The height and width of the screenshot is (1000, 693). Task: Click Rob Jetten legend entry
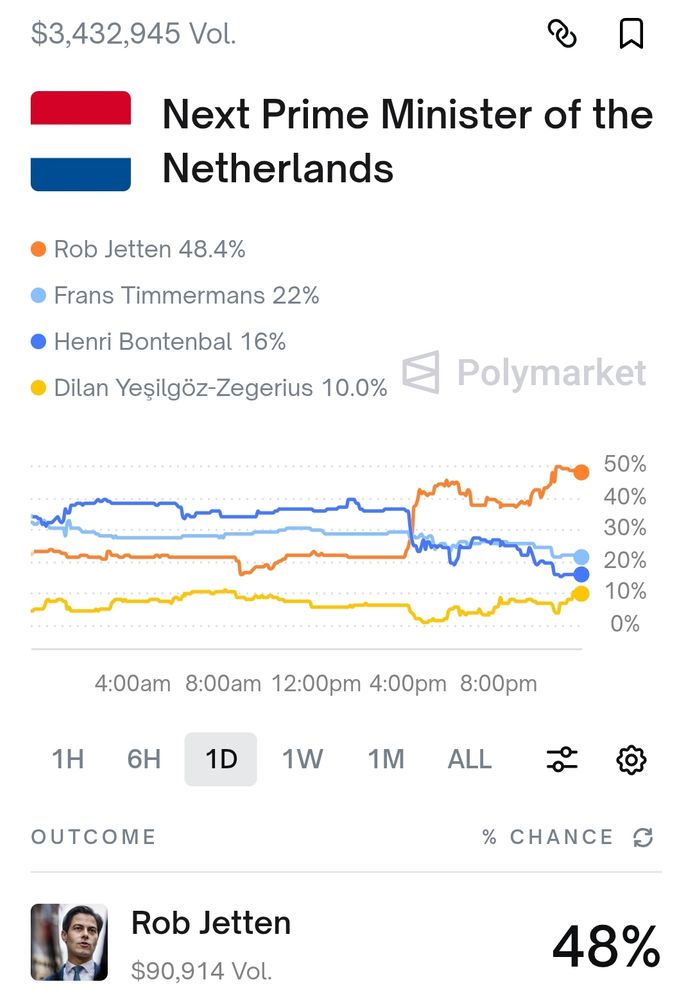[x=139, y=249]
